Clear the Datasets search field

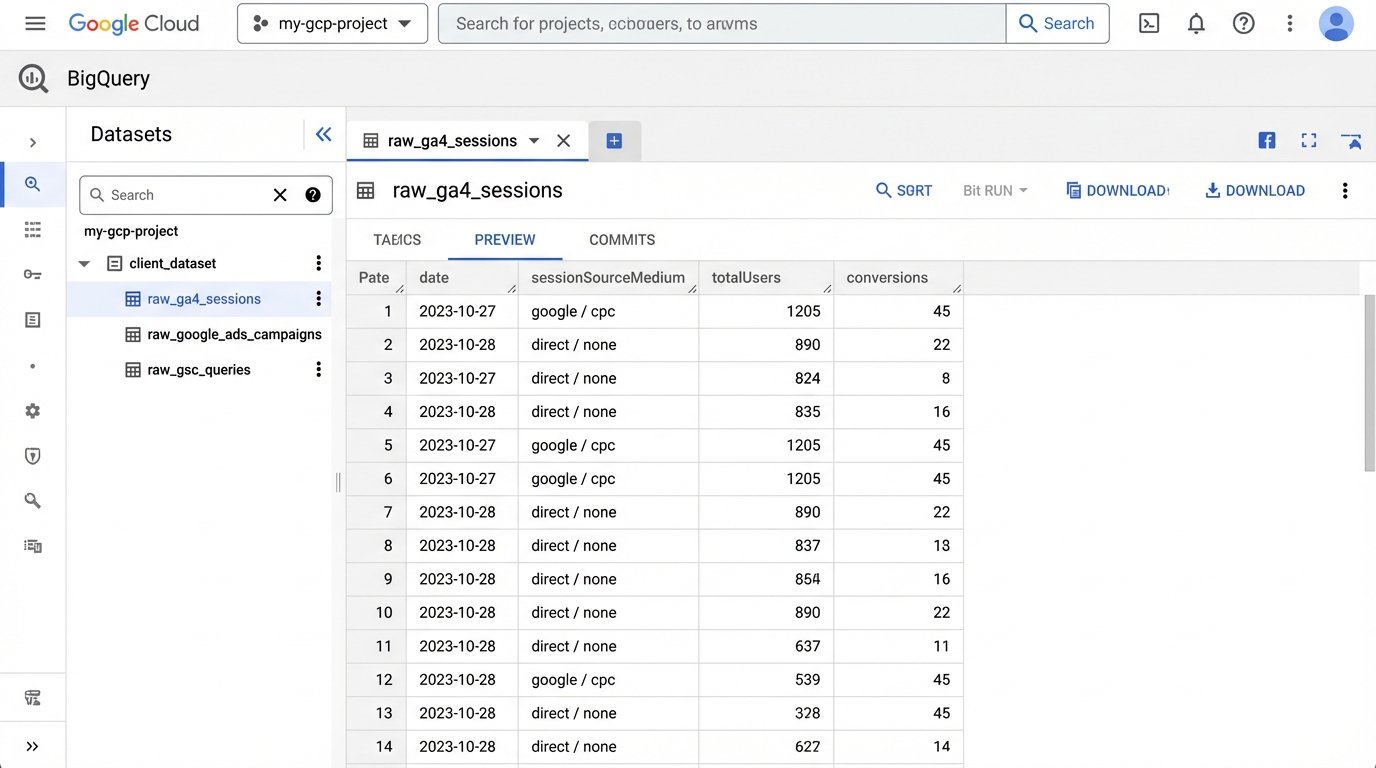coord(279,194)
